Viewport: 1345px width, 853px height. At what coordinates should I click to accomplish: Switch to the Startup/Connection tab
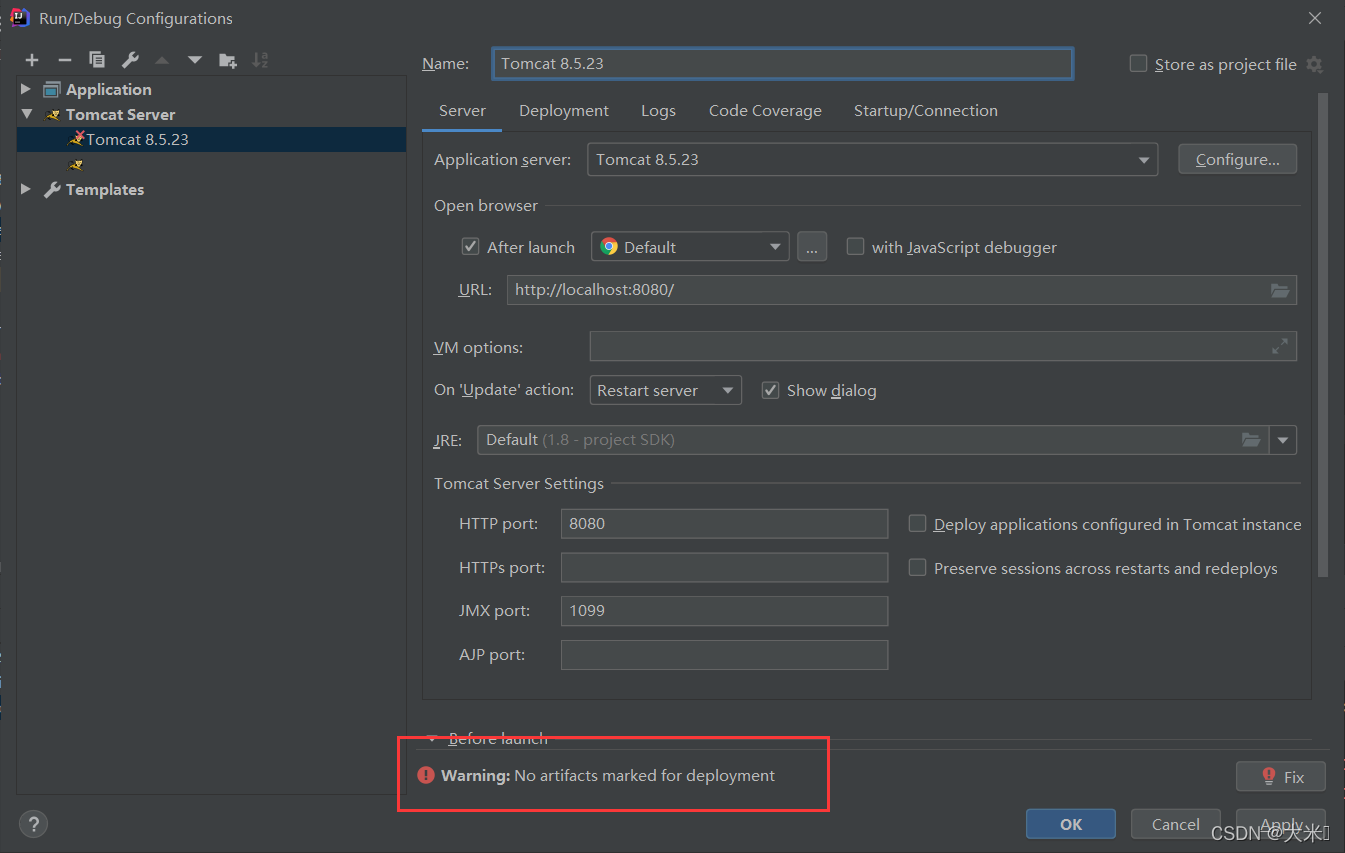coord(925,111)
